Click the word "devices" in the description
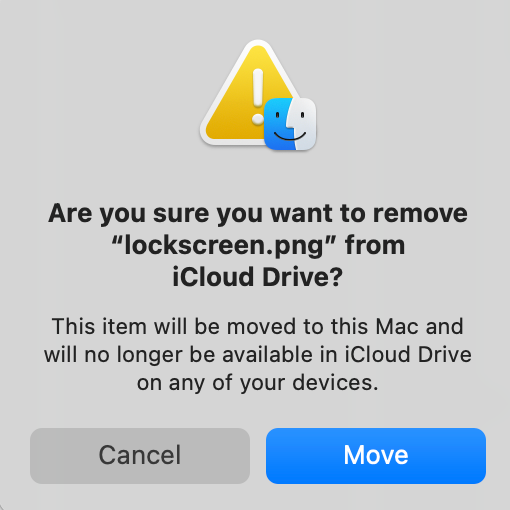 [x=332, y=382]
